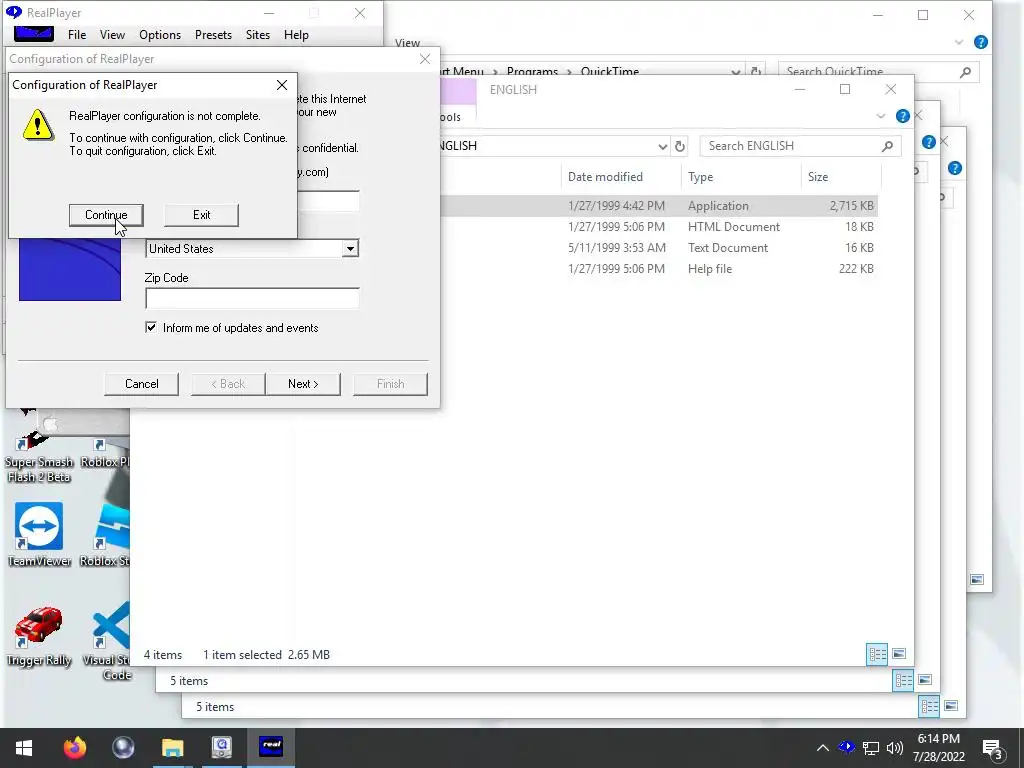Click Cancel in configuration wizard

pyautogui.click(x=142, y=384)
